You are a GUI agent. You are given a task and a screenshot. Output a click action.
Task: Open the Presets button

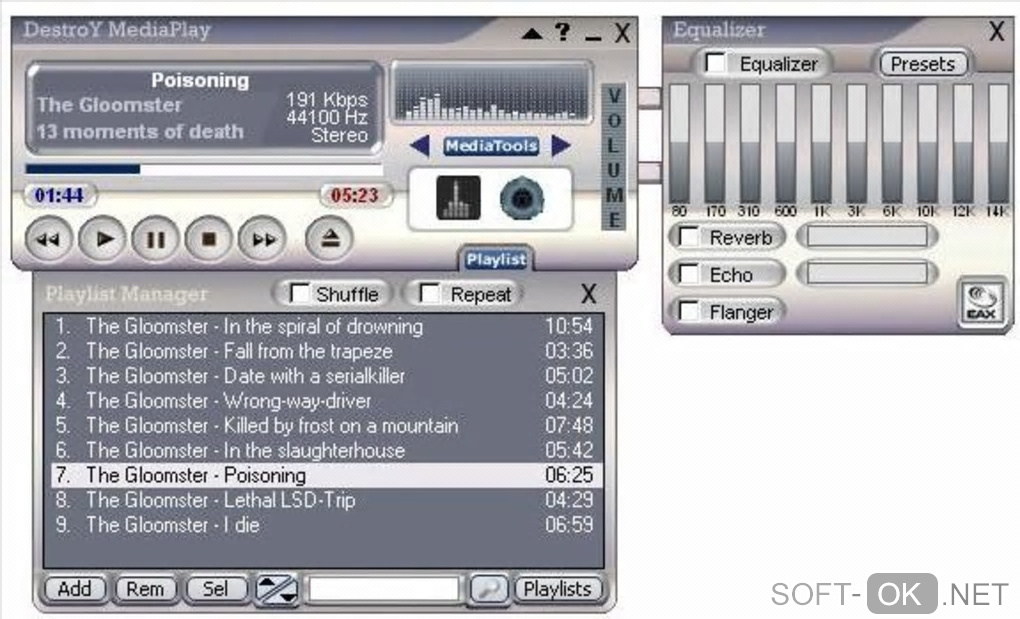coord(922,64)
